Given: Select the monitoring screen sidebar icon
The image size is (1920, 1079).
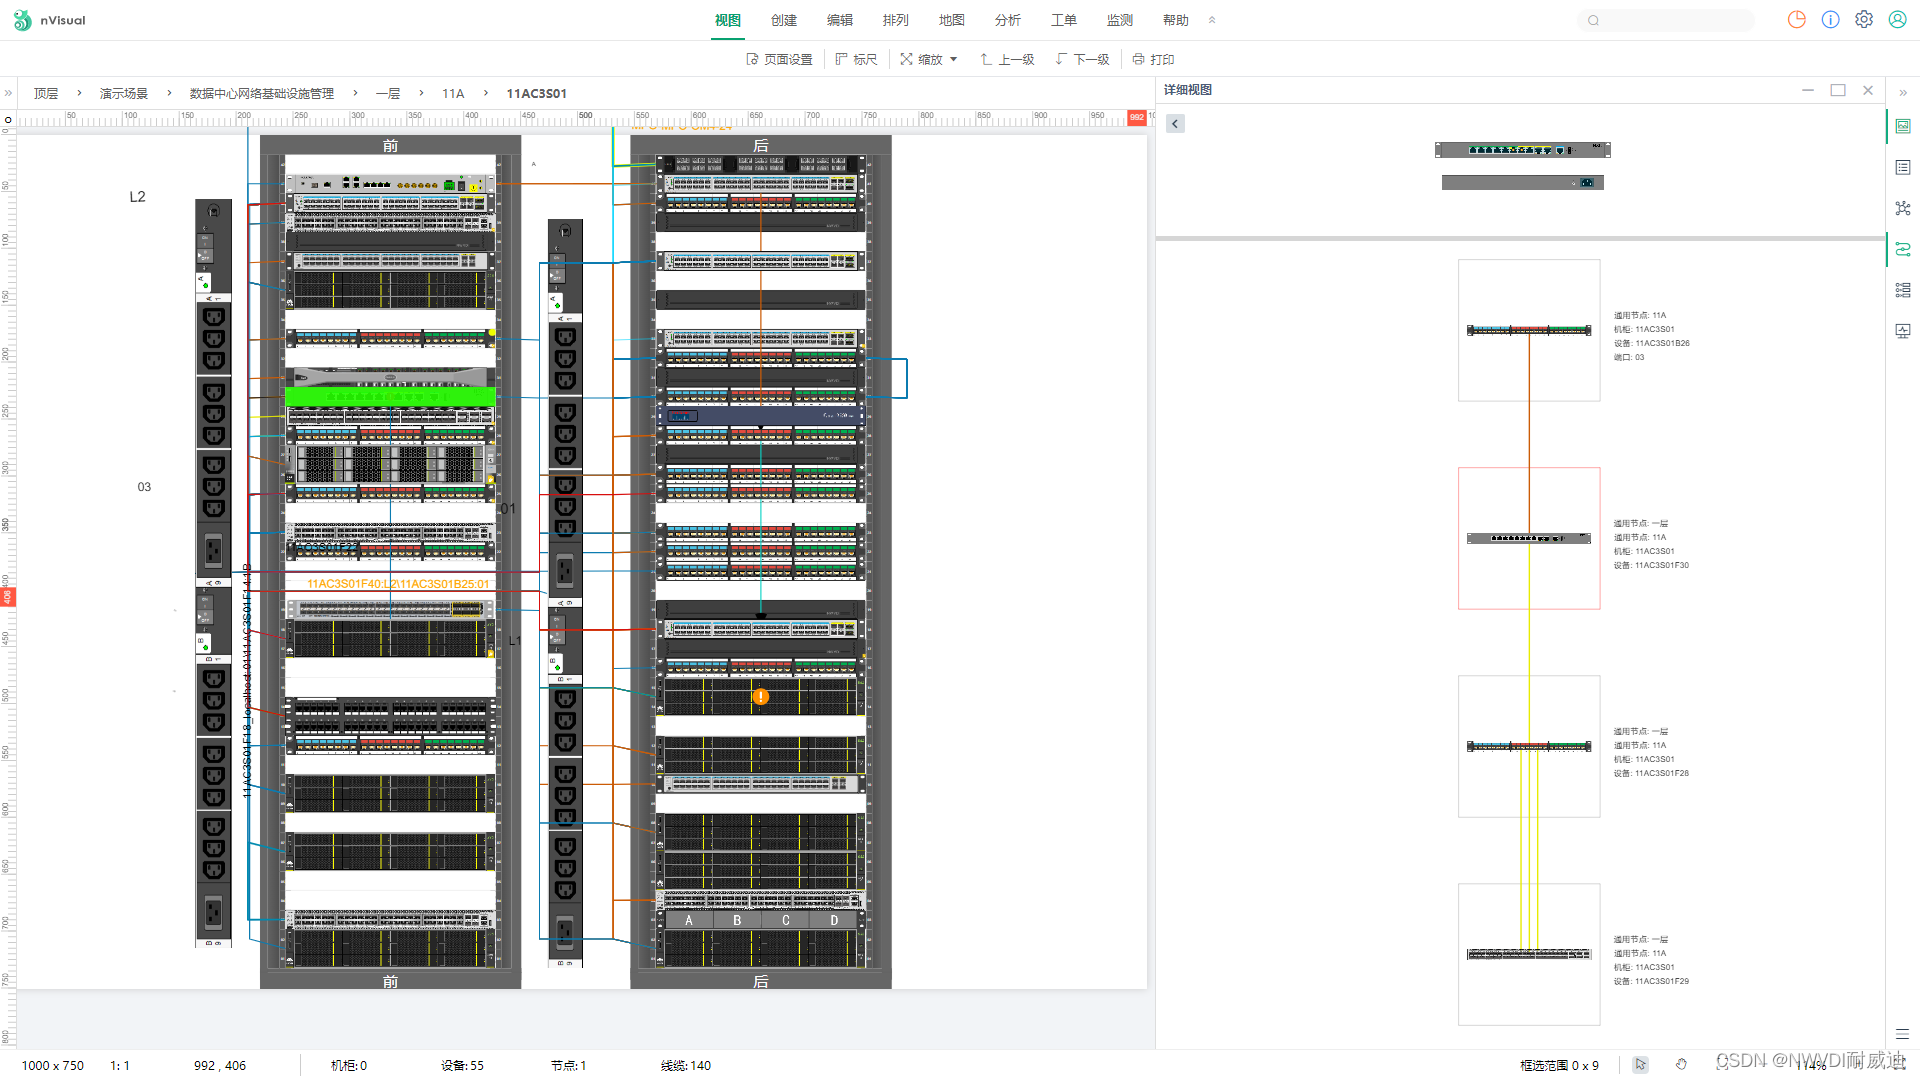Looking at the screenshot, I should 1903,331.
